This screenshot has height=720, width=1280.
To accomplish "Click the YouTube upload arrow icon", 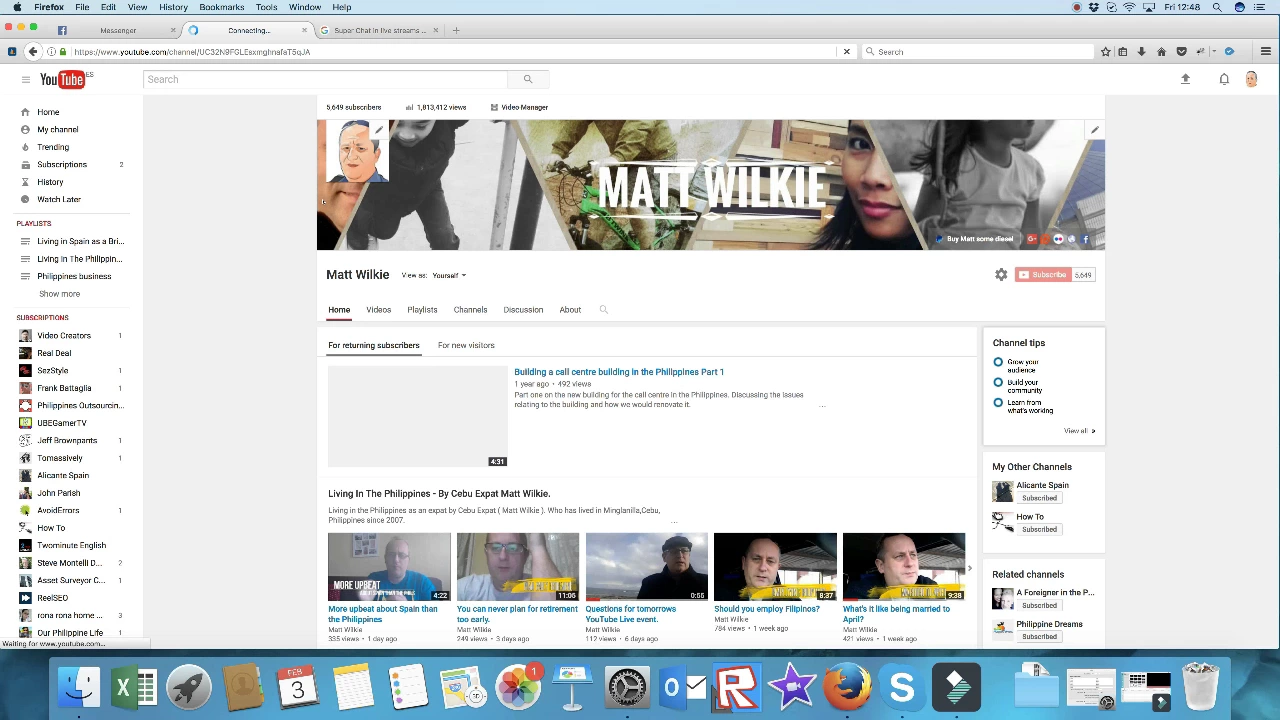I will click(1185, 79).
